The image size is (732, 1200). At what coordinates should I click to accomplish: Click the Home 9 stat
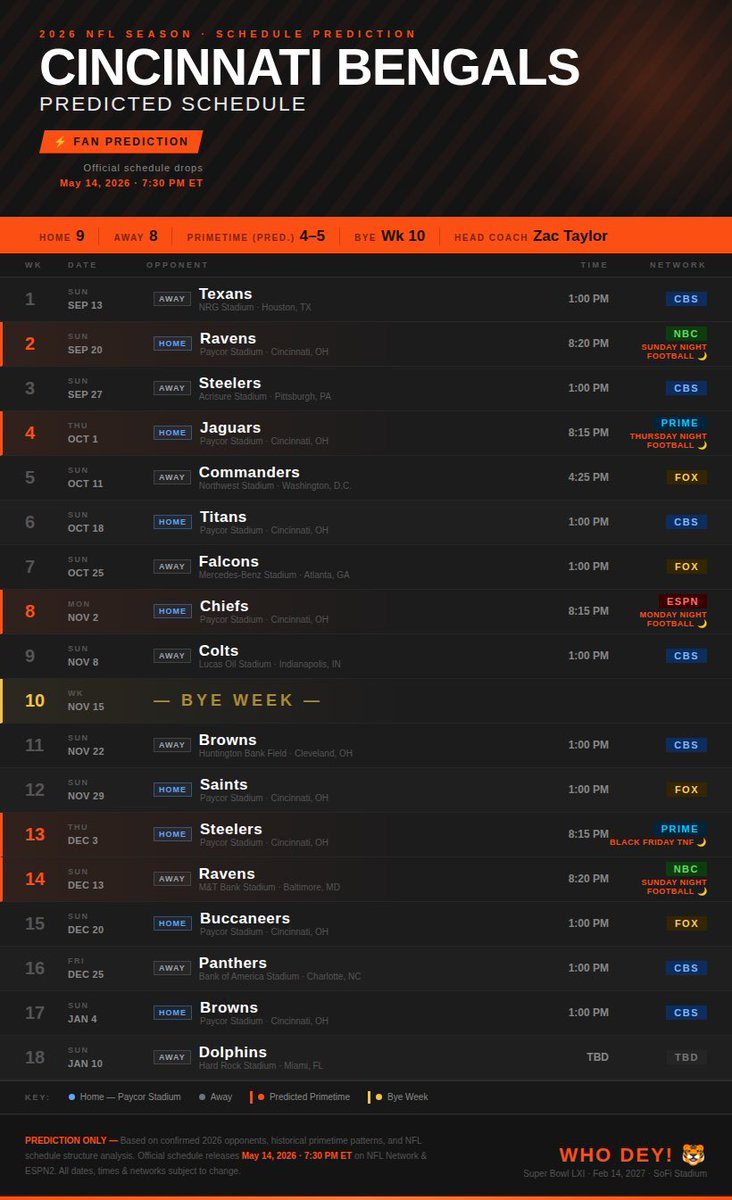62,236
